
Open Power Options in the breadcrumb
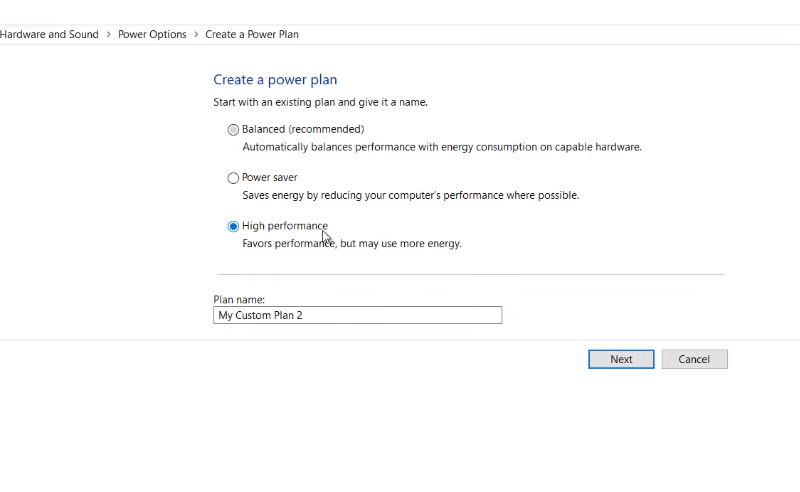152,34
